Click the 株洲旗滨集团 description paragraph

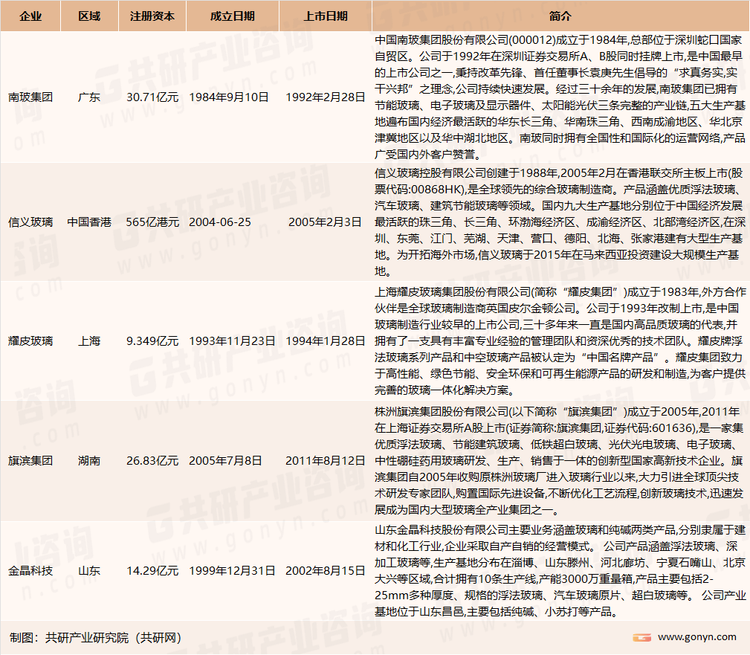tap(560, 461)
